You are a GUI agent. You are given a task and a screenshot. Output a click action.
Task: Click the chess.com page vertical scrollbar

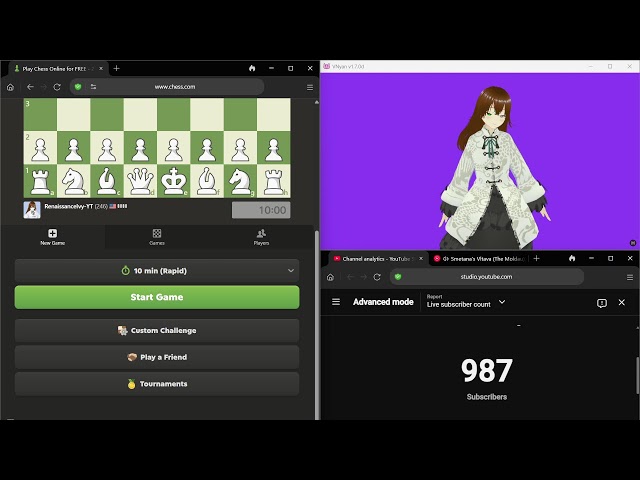pos(316,324)
